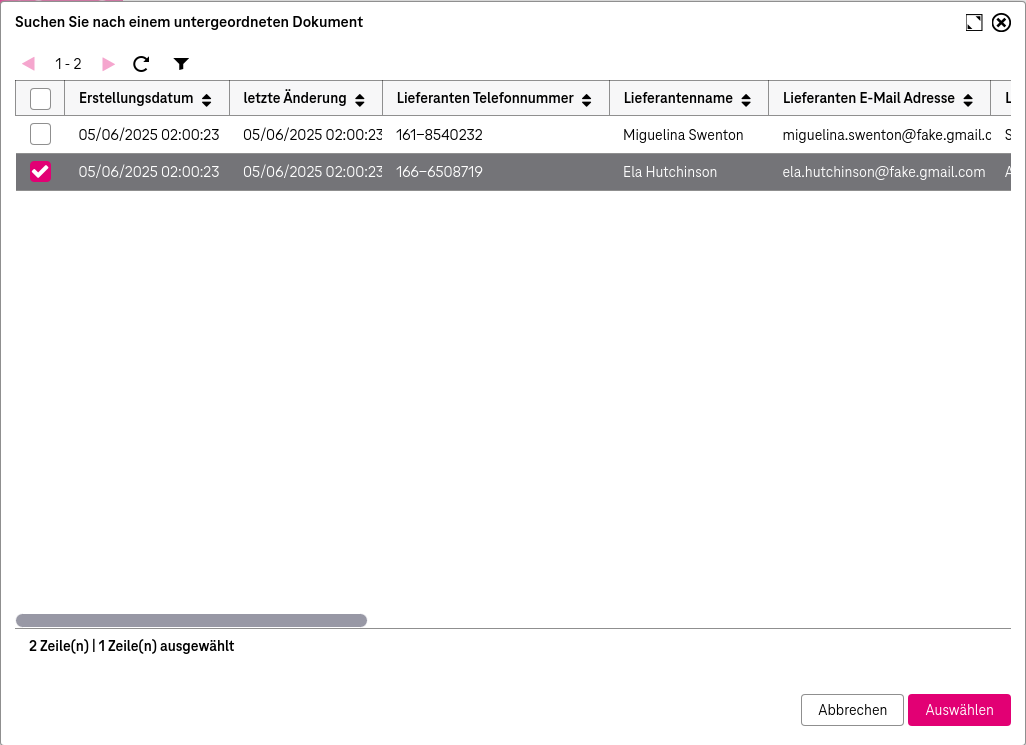The height and width of the screenshot is (745, 1026).
Task: Go to the previous page arrow
Action: 28,64
